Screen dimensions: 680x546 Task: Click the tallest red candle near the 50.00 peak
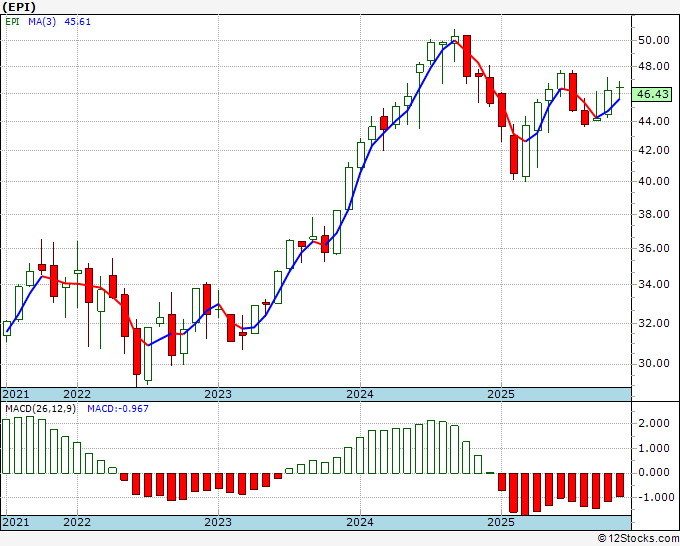(x=467, y=56)
